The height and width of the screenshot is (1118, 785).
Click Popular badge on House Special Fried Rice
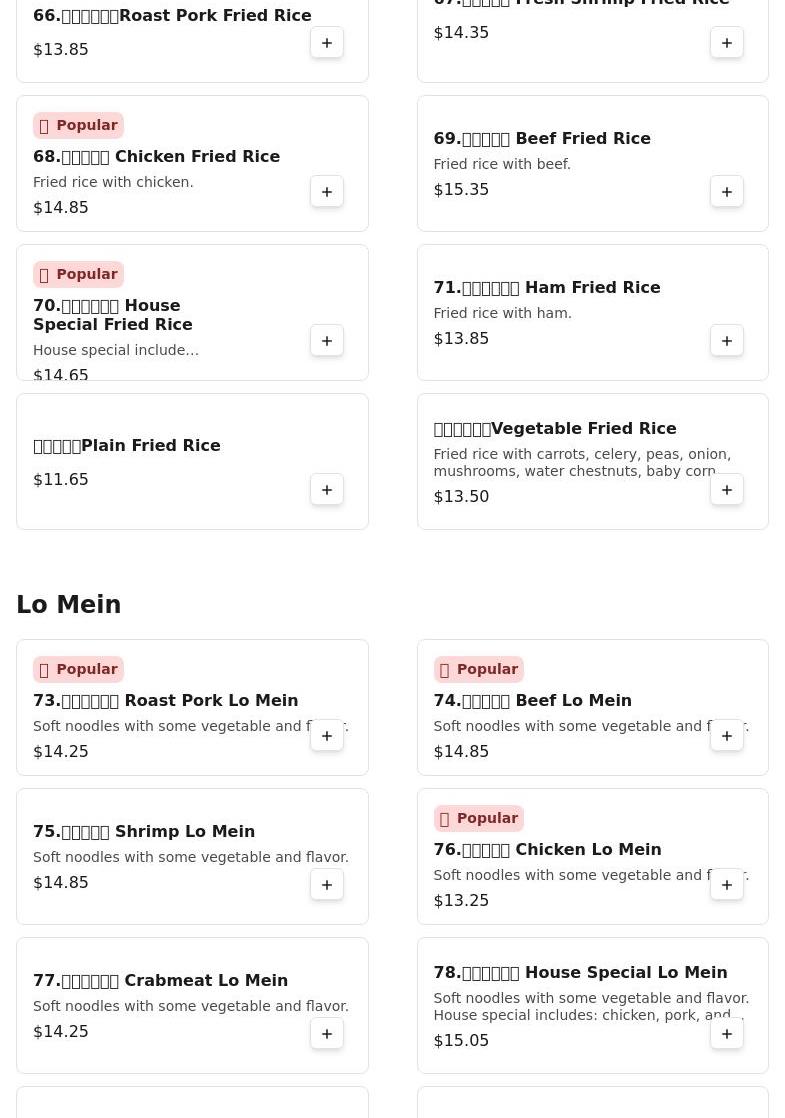pyautogui.click(x=78, y=274)
